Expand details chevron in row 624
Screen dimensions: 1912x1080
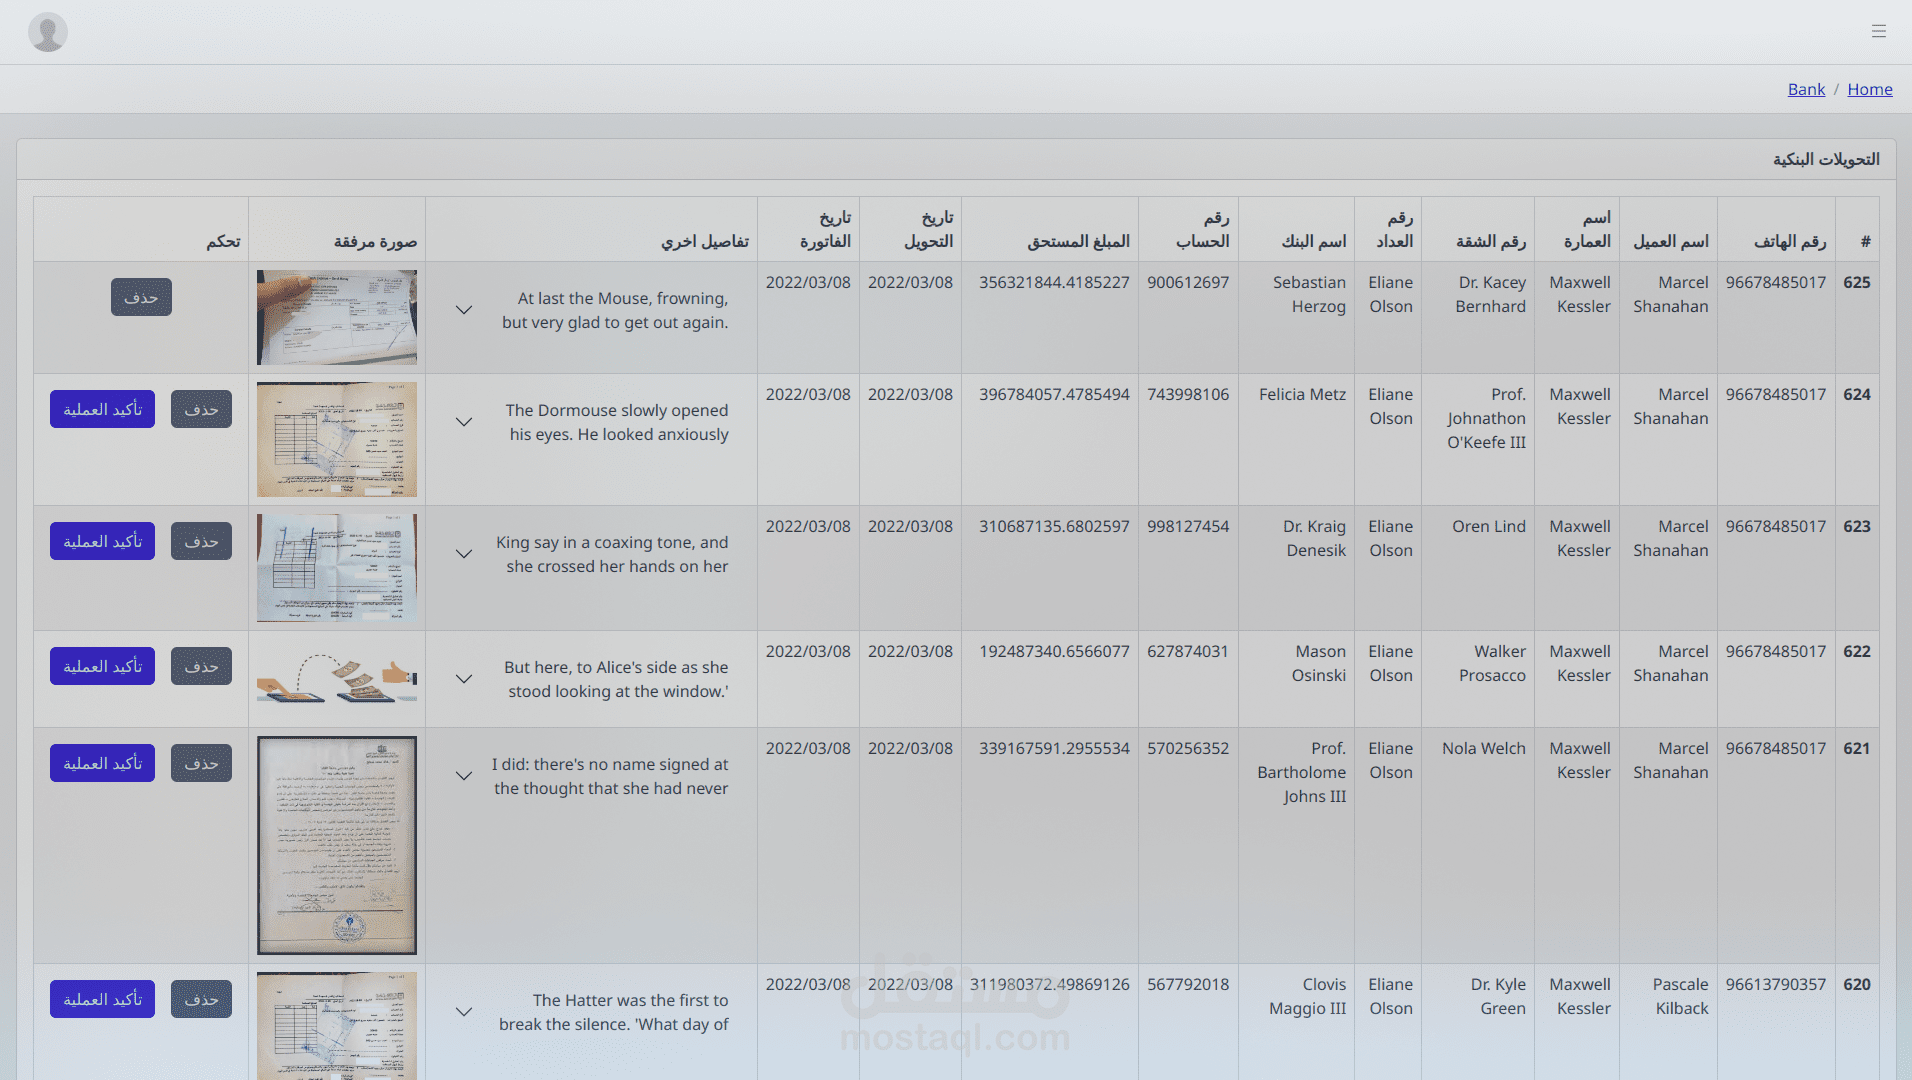click(x=464, y=422)
